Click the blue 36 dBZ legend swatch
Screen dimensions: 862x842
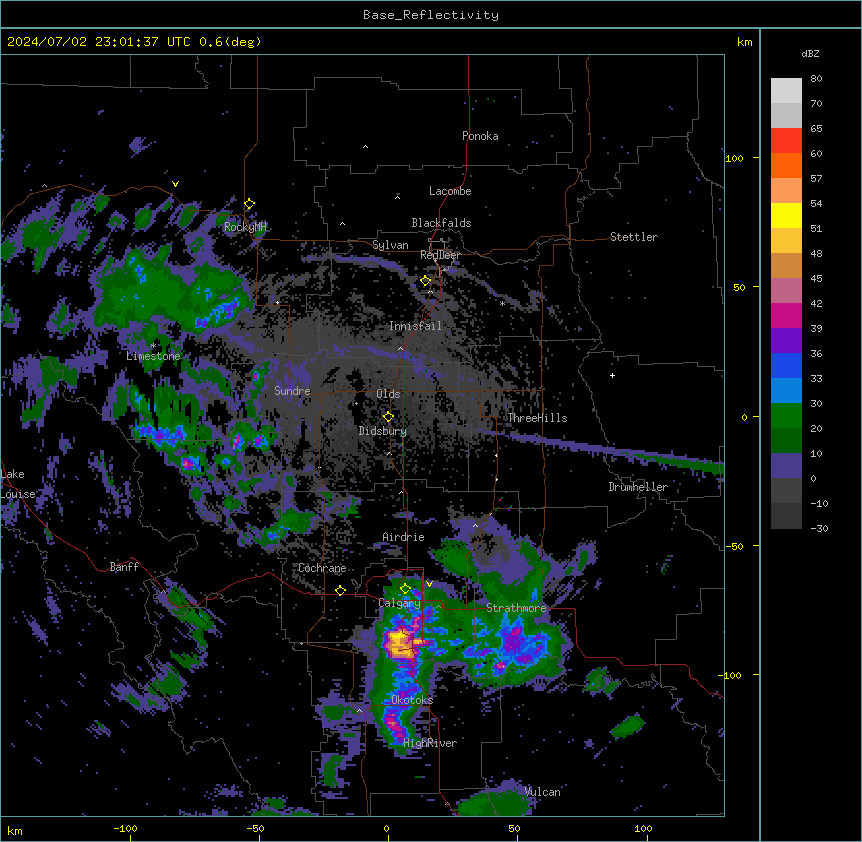point(786,365)
